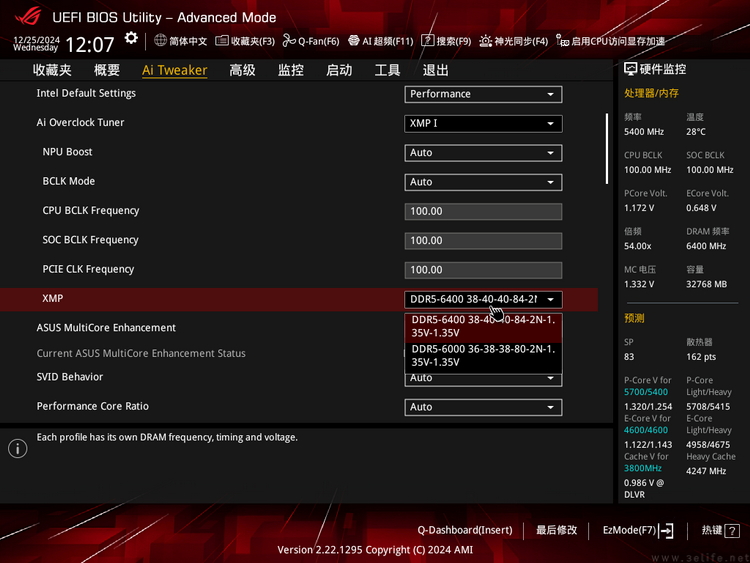Image resolution: width=750 pixels, height=563 pixels.
Task: Click the 12:07 clock display
Action: (x=89, y=45)
